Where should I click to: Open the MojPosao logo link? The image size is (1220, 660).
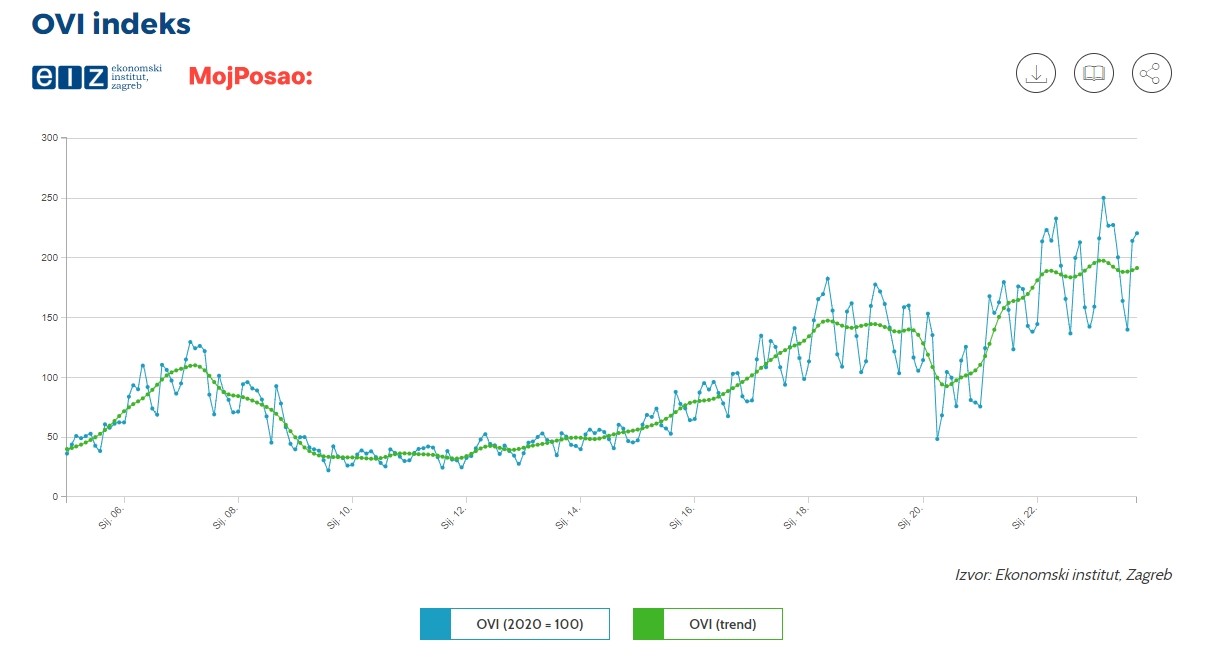coord(251,76)
